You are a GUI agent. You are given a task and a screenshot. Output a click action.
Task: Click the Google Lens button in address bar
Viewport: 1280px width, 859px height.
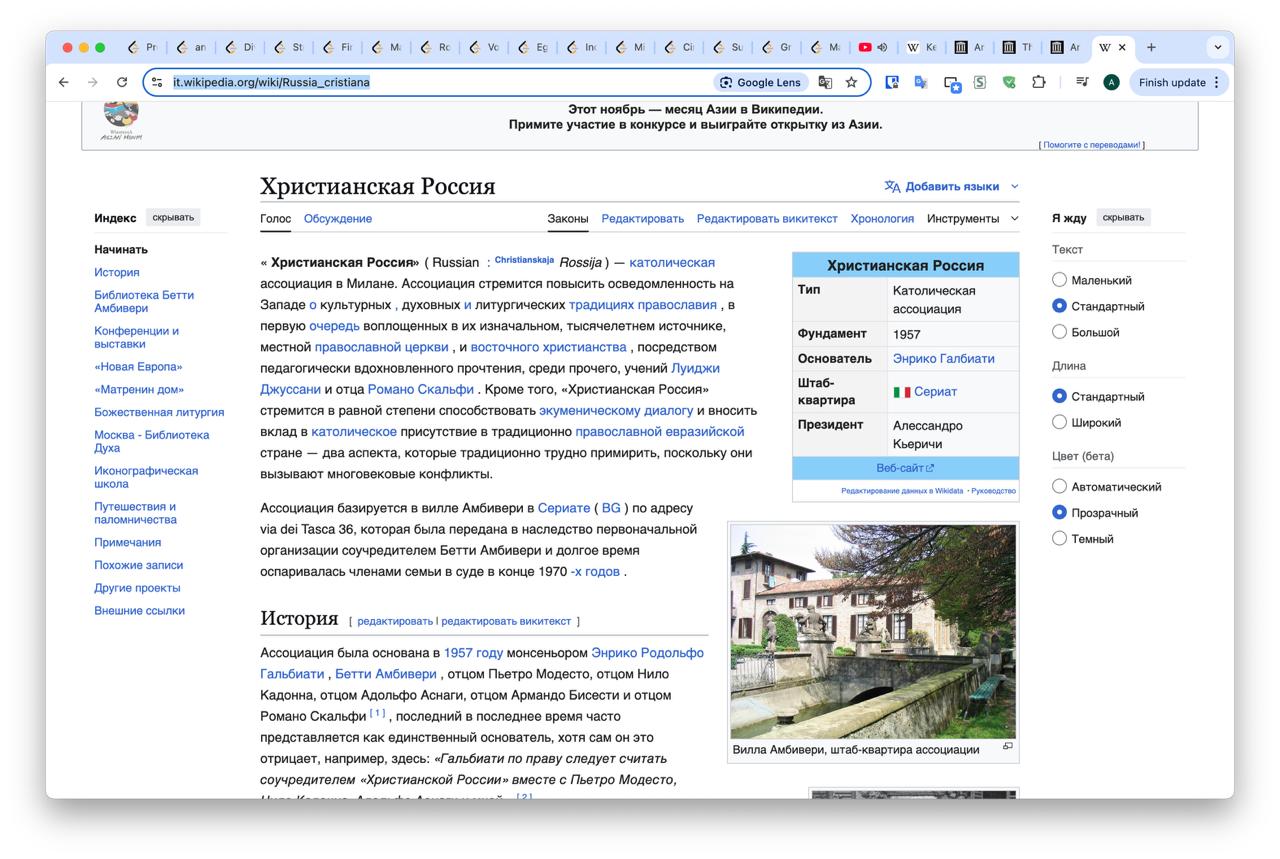760,82
